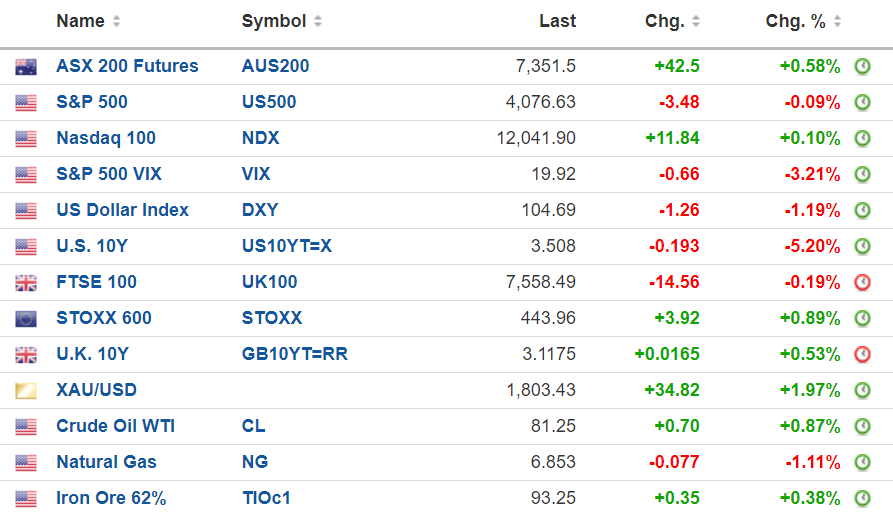Click the green clock icon for ASX 200 Futures
The image size is (893, 518).
pyautogui.click(x=862, y=67)
